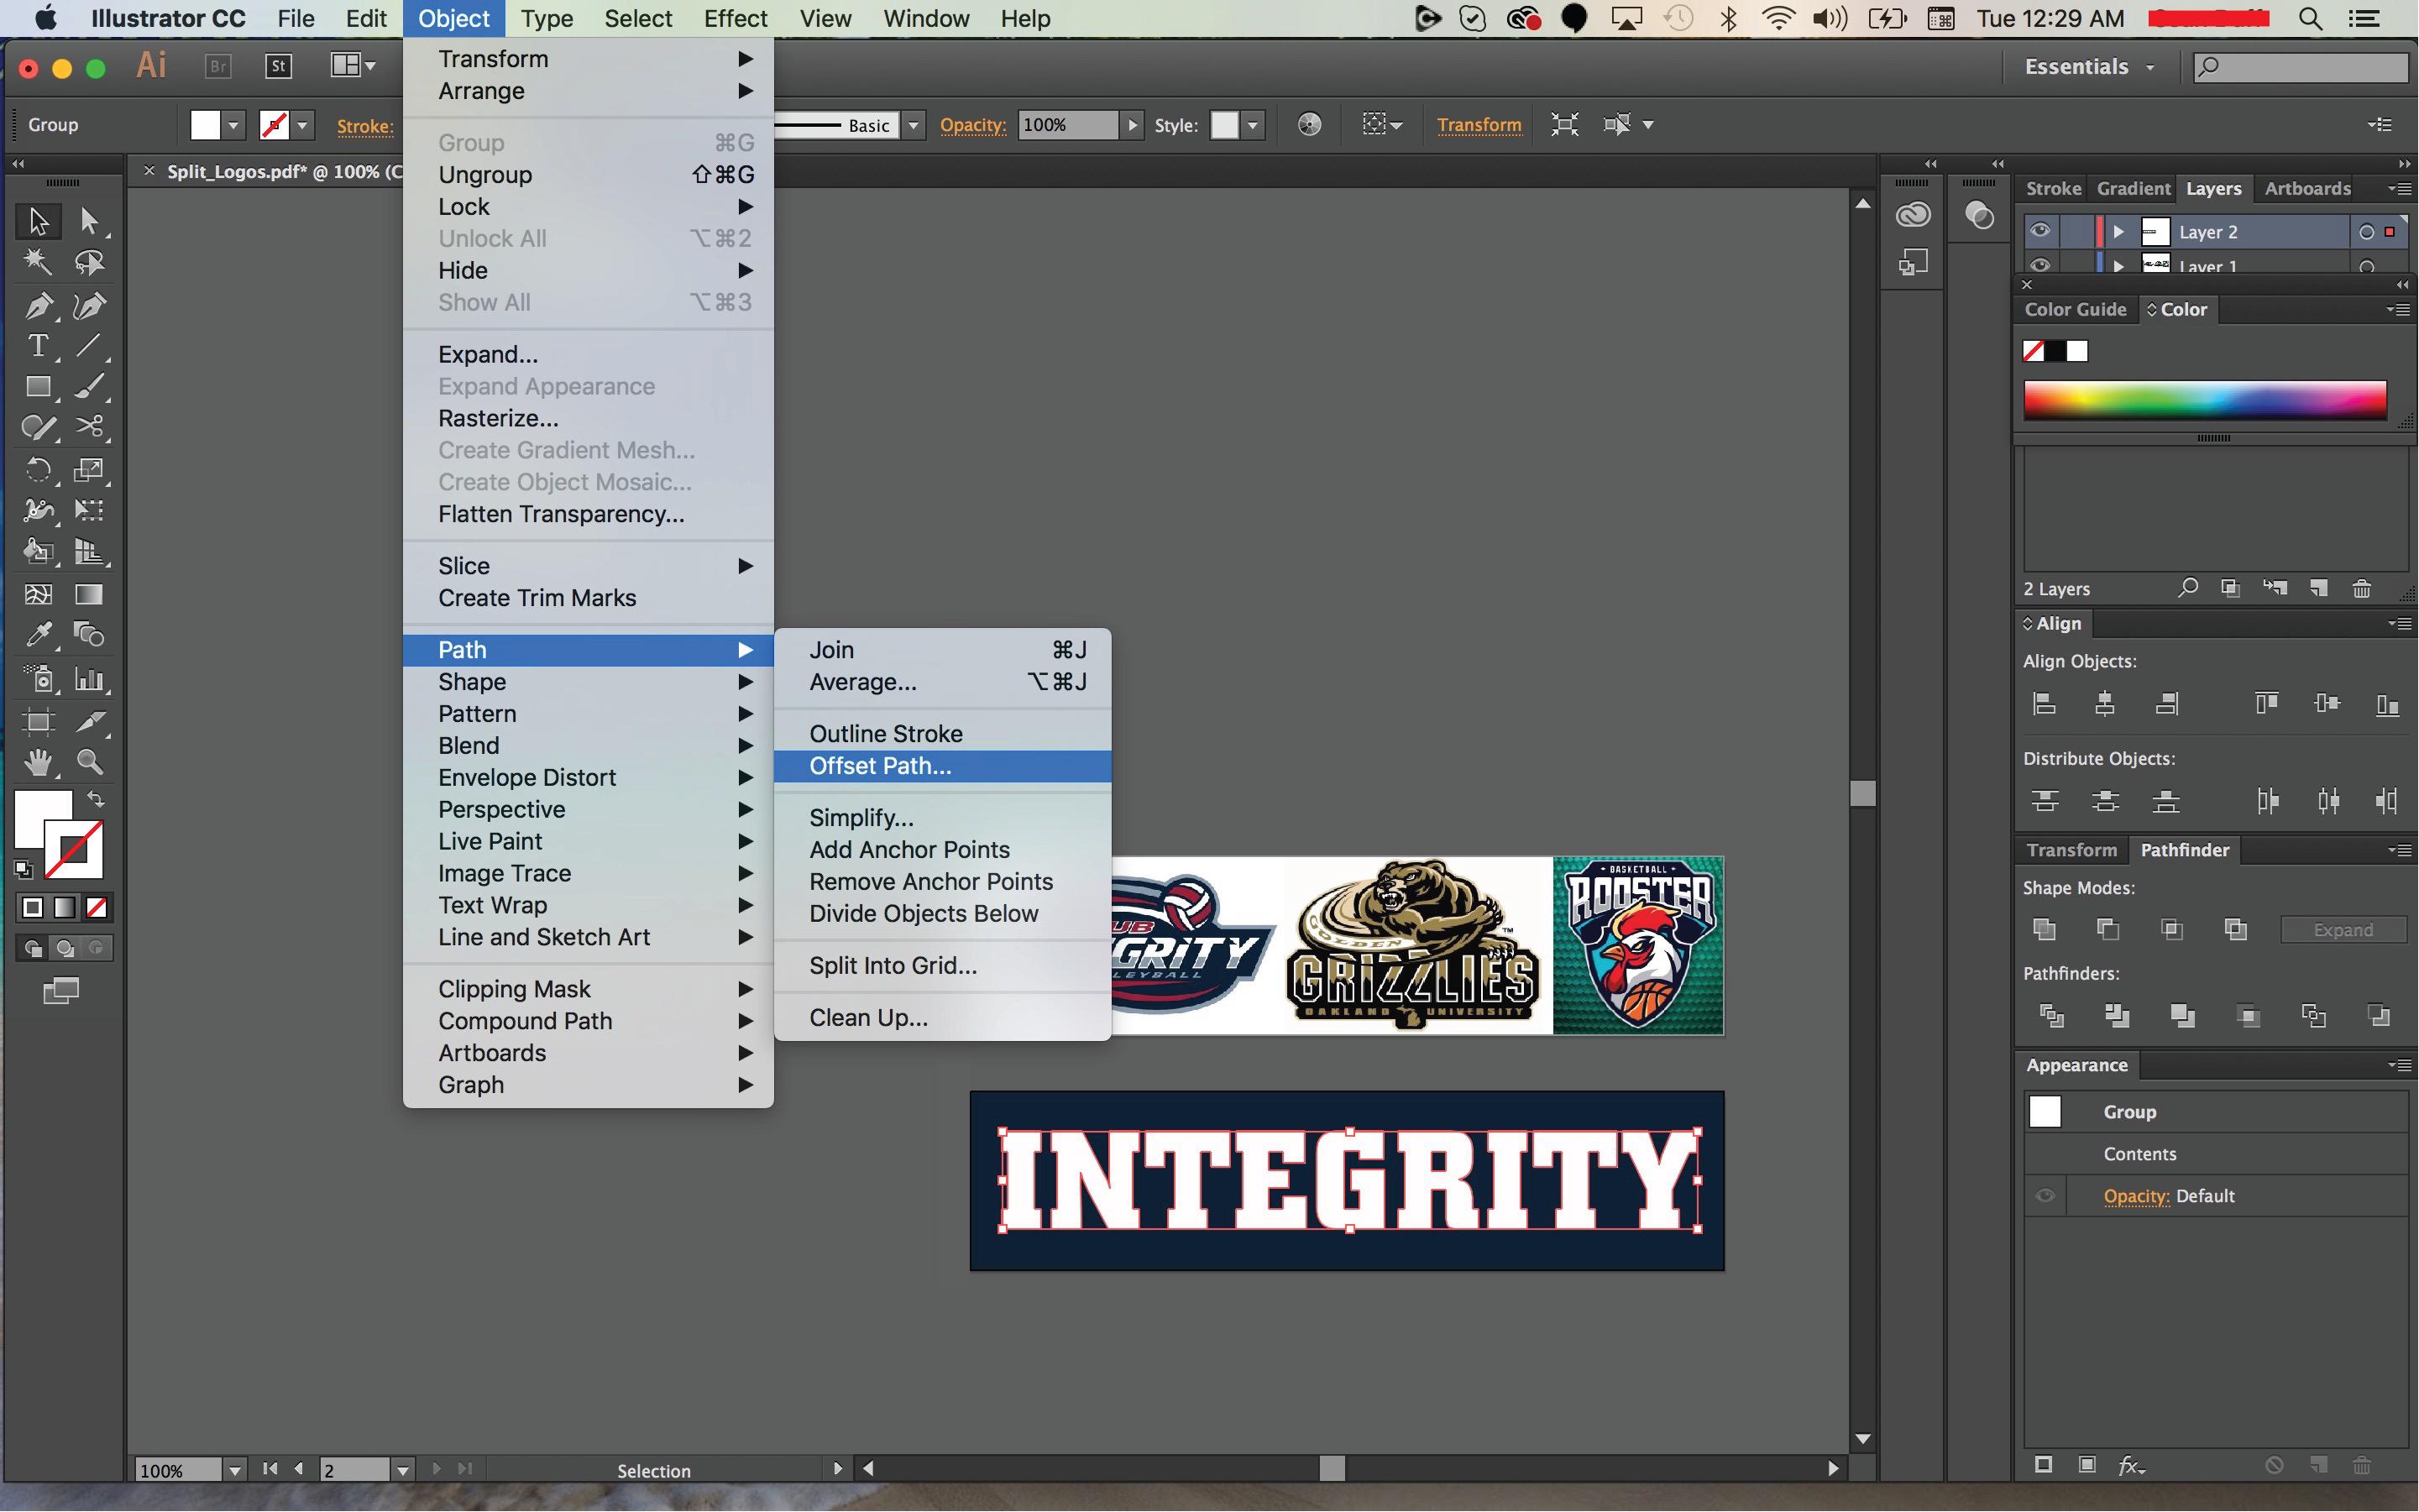Open the Essentials workspace dropdown

coord(2088,67)
